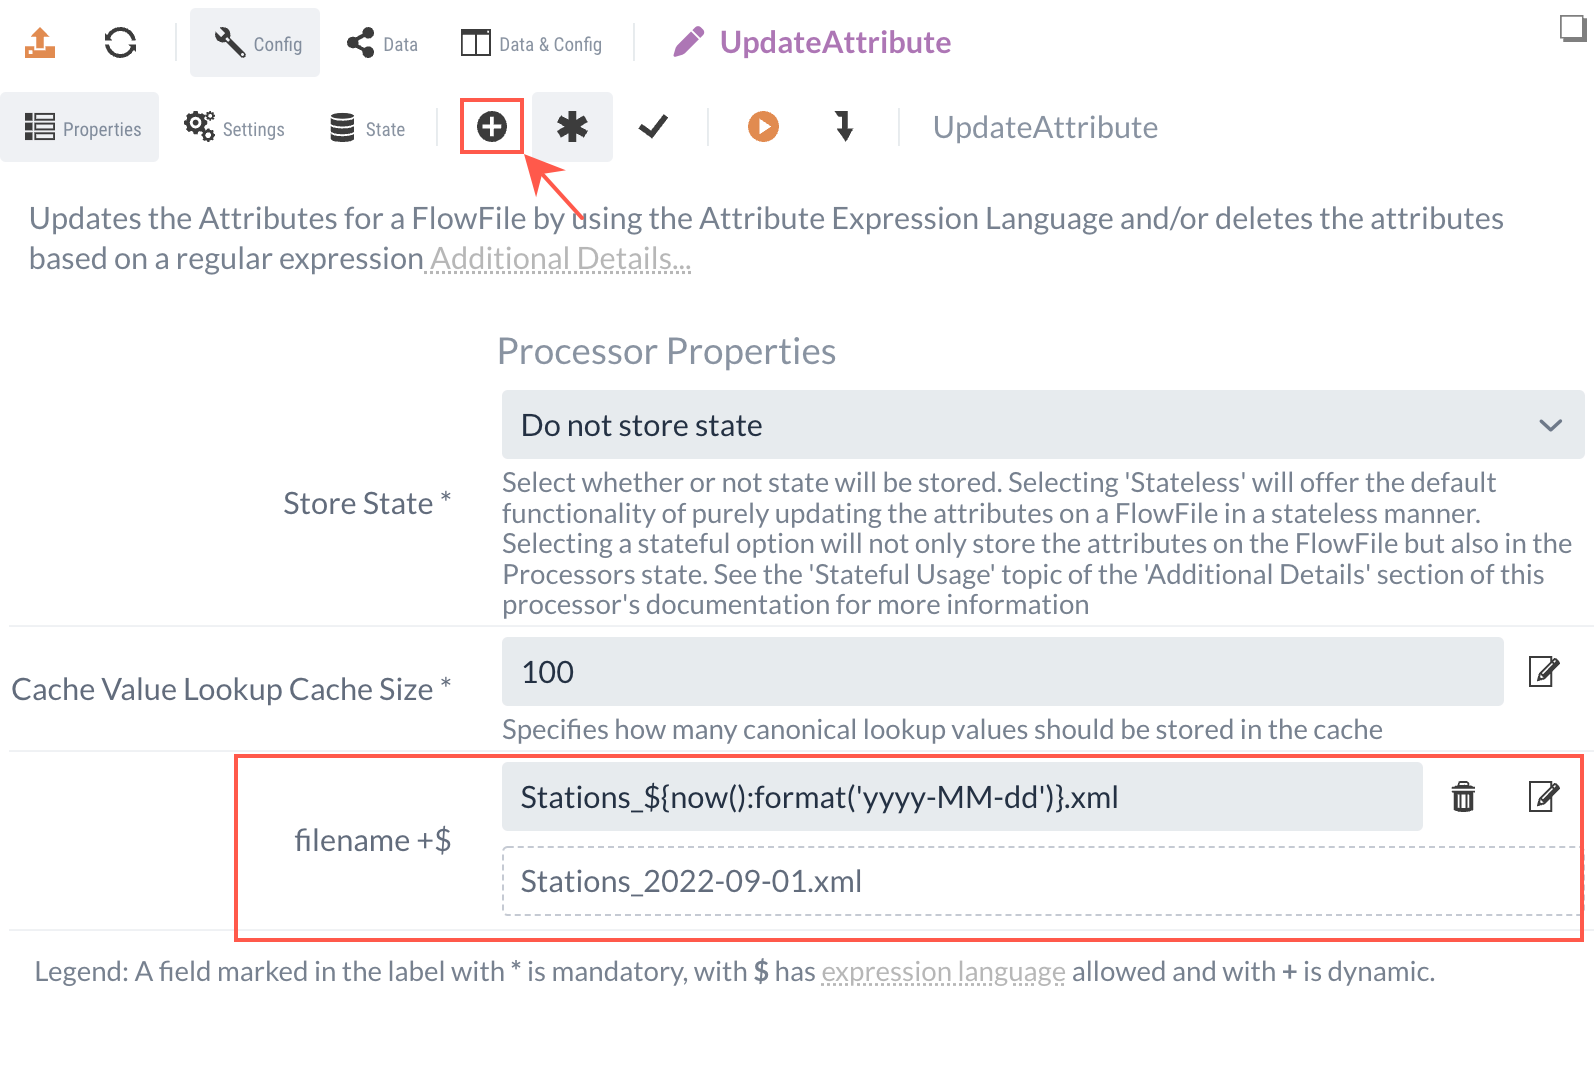Click the checkmark validation icon
Viewport: 1596px width, 1088px height.
click(652, 127)
